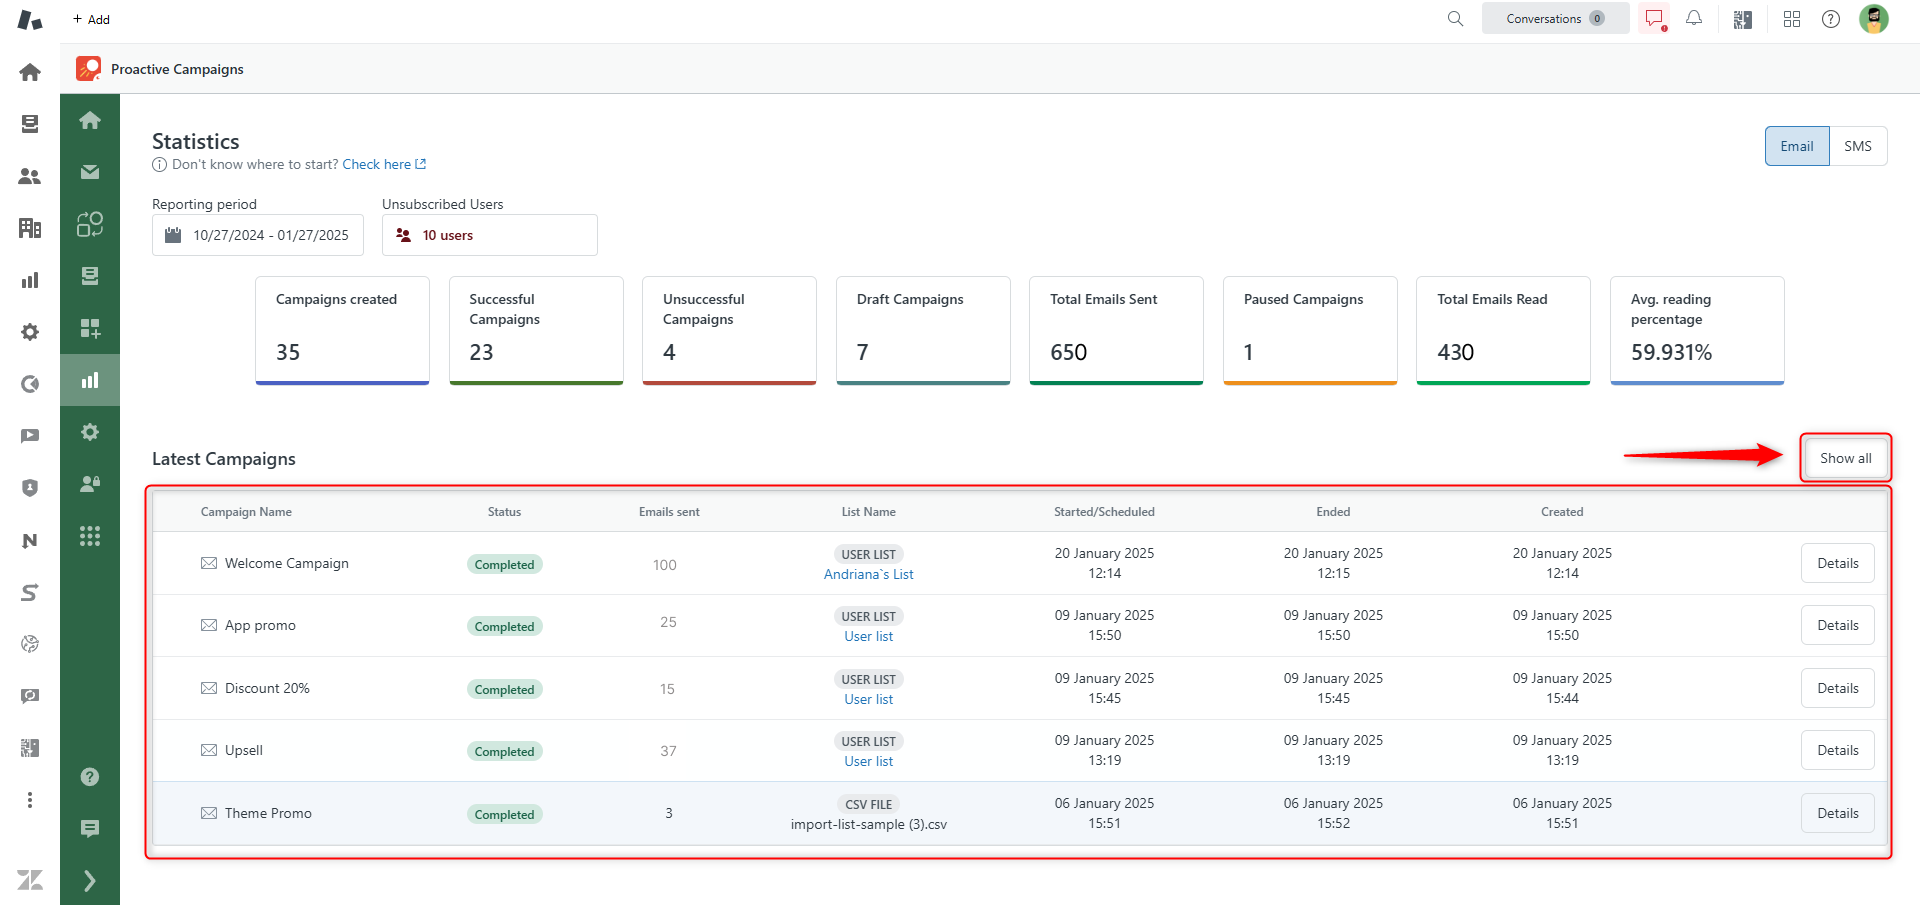Click import-list-sample (3).csv file name
Viewport: 1920px width, 905px height.
point(868,824)
